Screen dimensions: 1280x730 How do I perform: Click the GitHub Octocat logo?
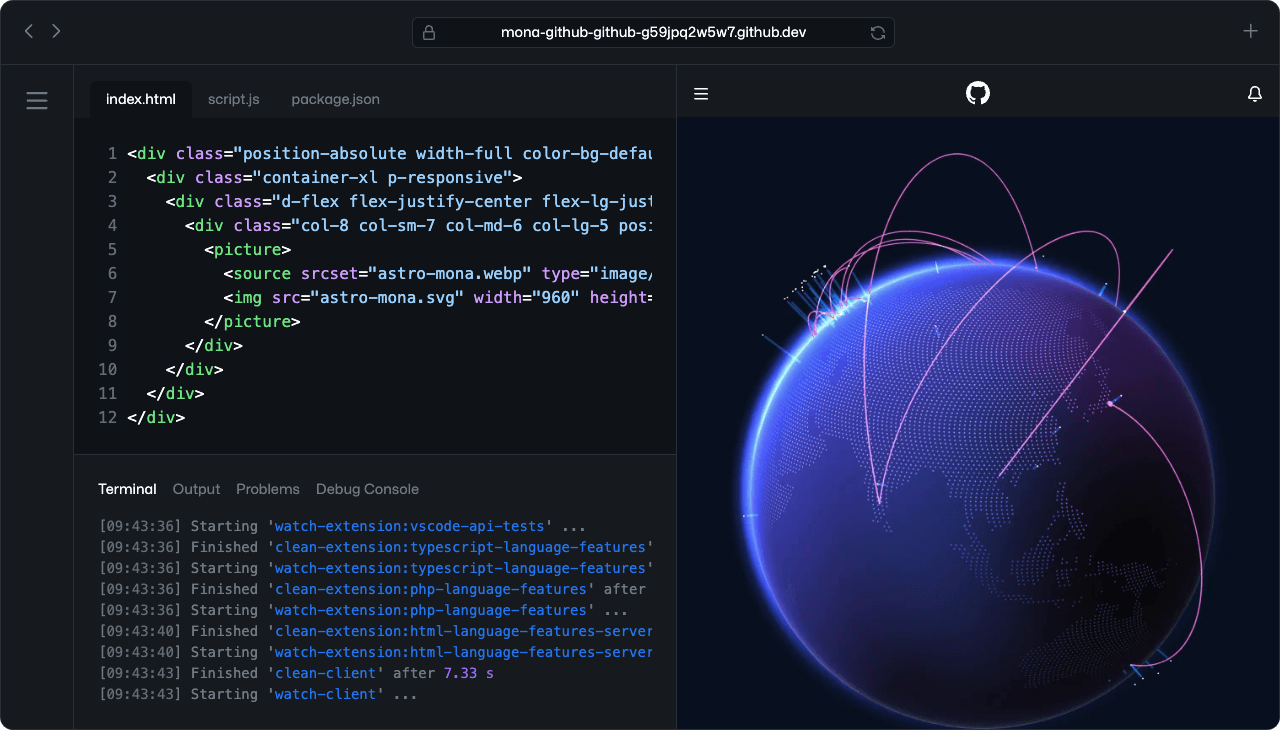[978, 93]
